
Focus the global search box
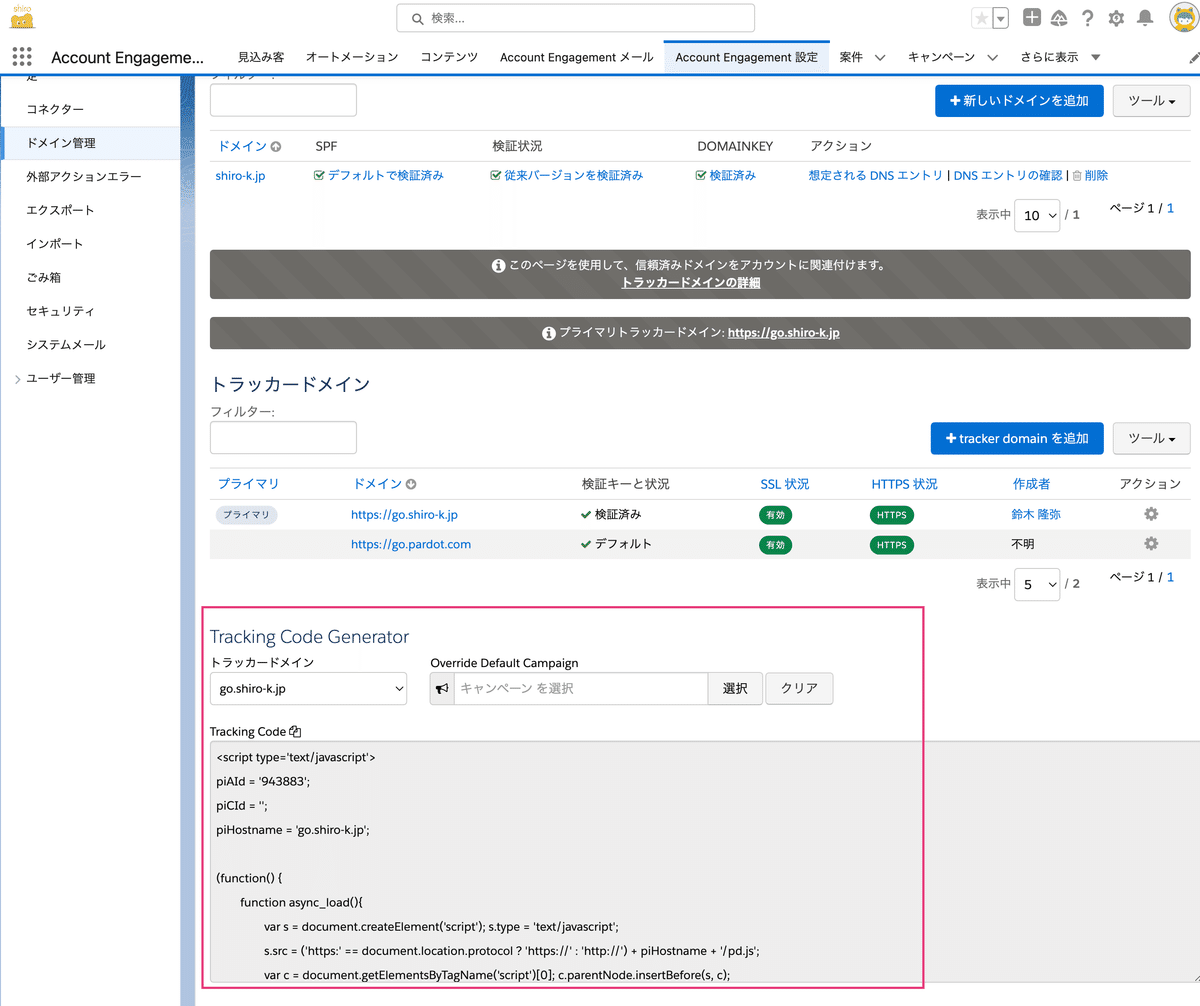575,18
